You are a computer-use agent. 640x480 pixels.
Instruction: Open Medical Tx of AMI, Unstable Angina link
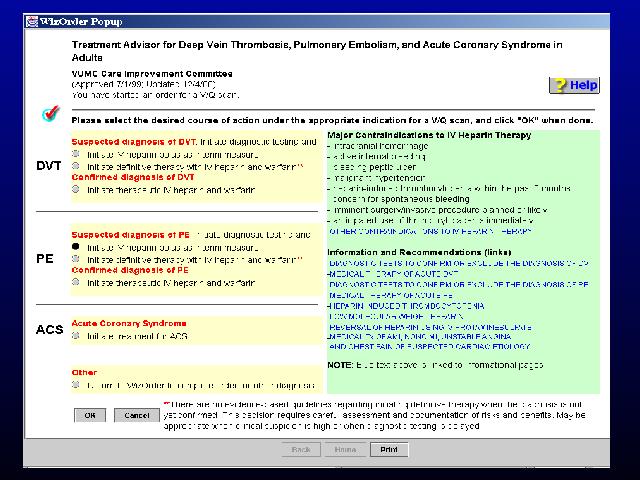[x=420, y=337]
